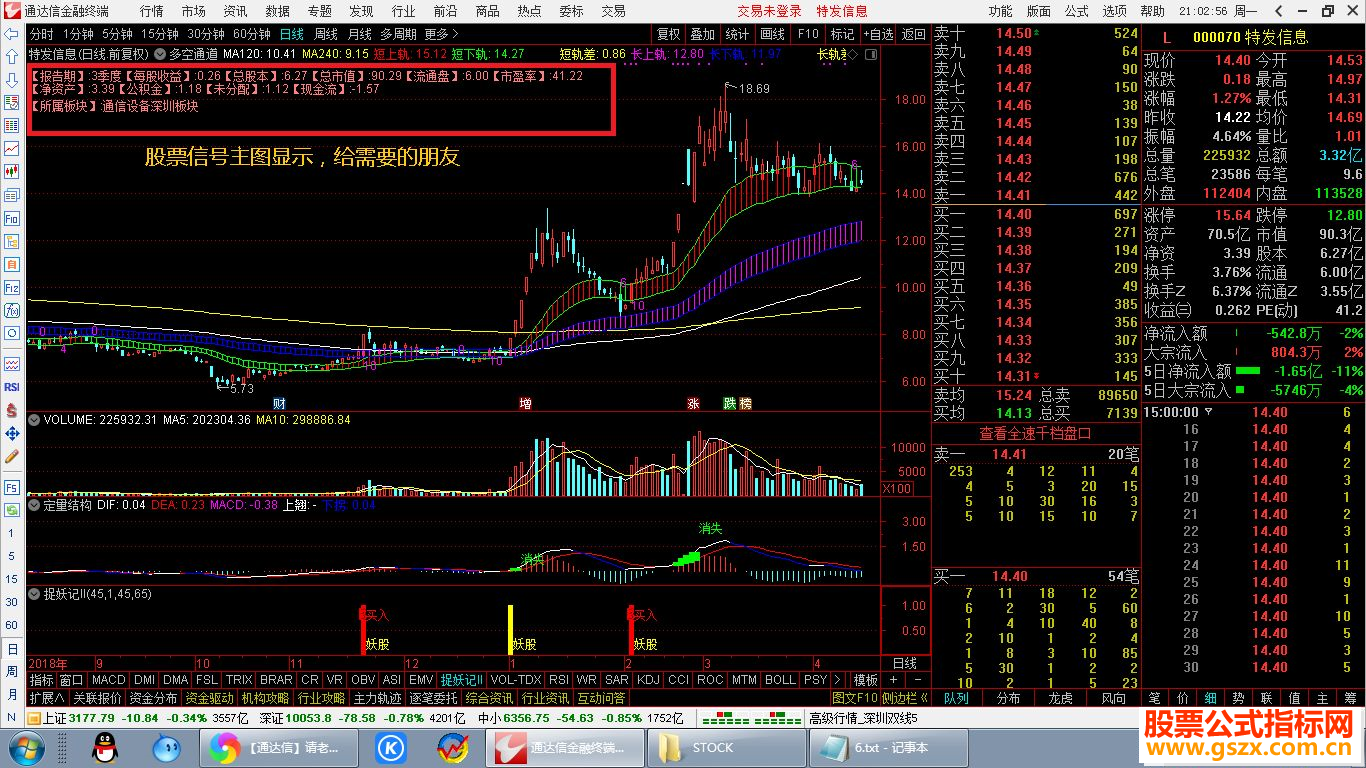Open the 资金驱动 tab
The width and height of the screenshot is (1366, 768).
coord(210,698)
